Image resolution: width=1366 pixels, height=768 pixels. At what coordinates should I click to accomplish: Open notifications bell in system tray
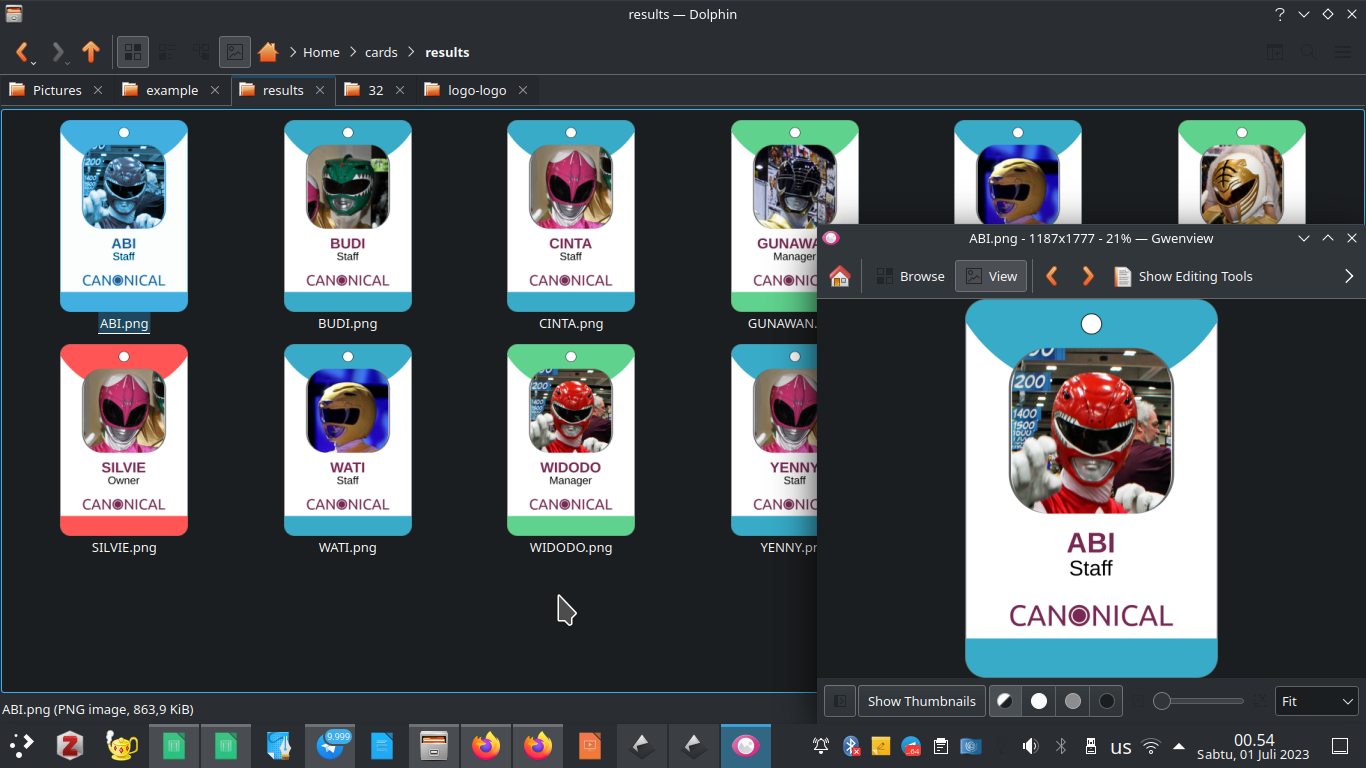click(x=821, y=746)
